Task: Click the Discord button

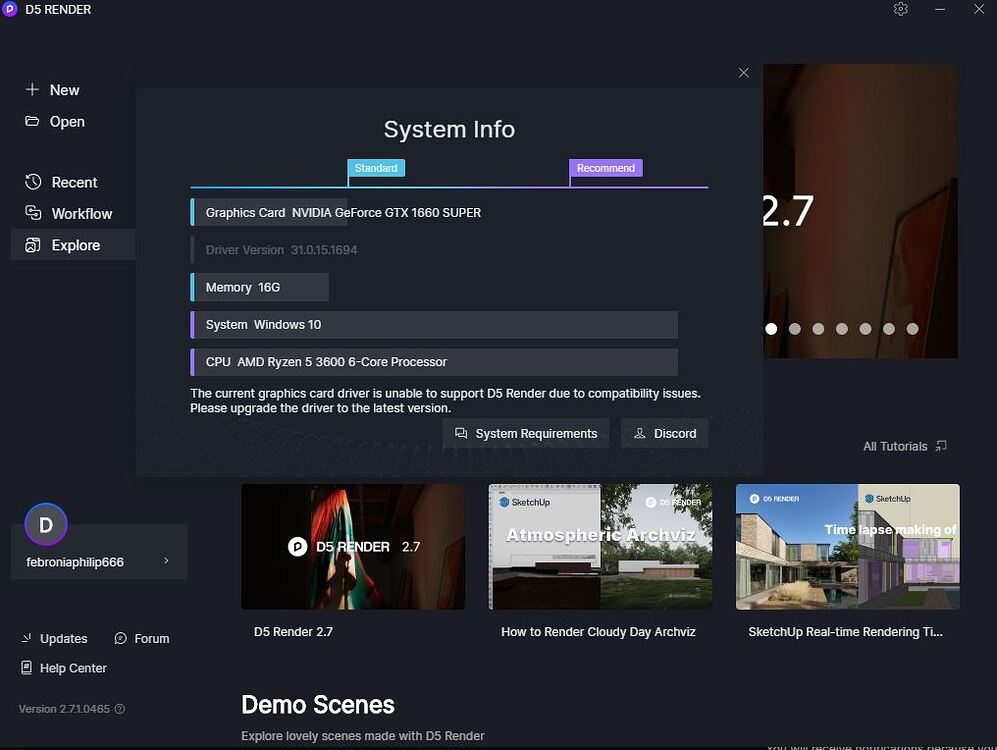Action: [x=664, y=433]
